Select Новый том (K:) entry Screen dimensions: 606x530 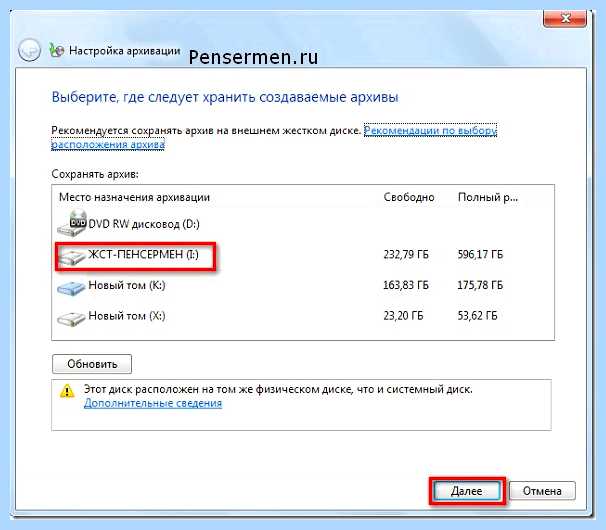[127, 285]
